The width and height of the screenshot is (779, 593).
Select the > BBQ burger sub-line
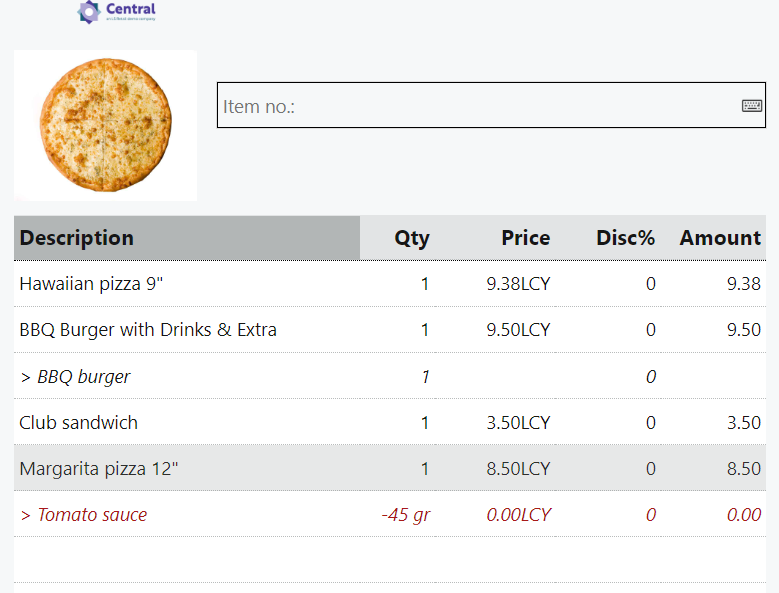(x=75, y=377)
